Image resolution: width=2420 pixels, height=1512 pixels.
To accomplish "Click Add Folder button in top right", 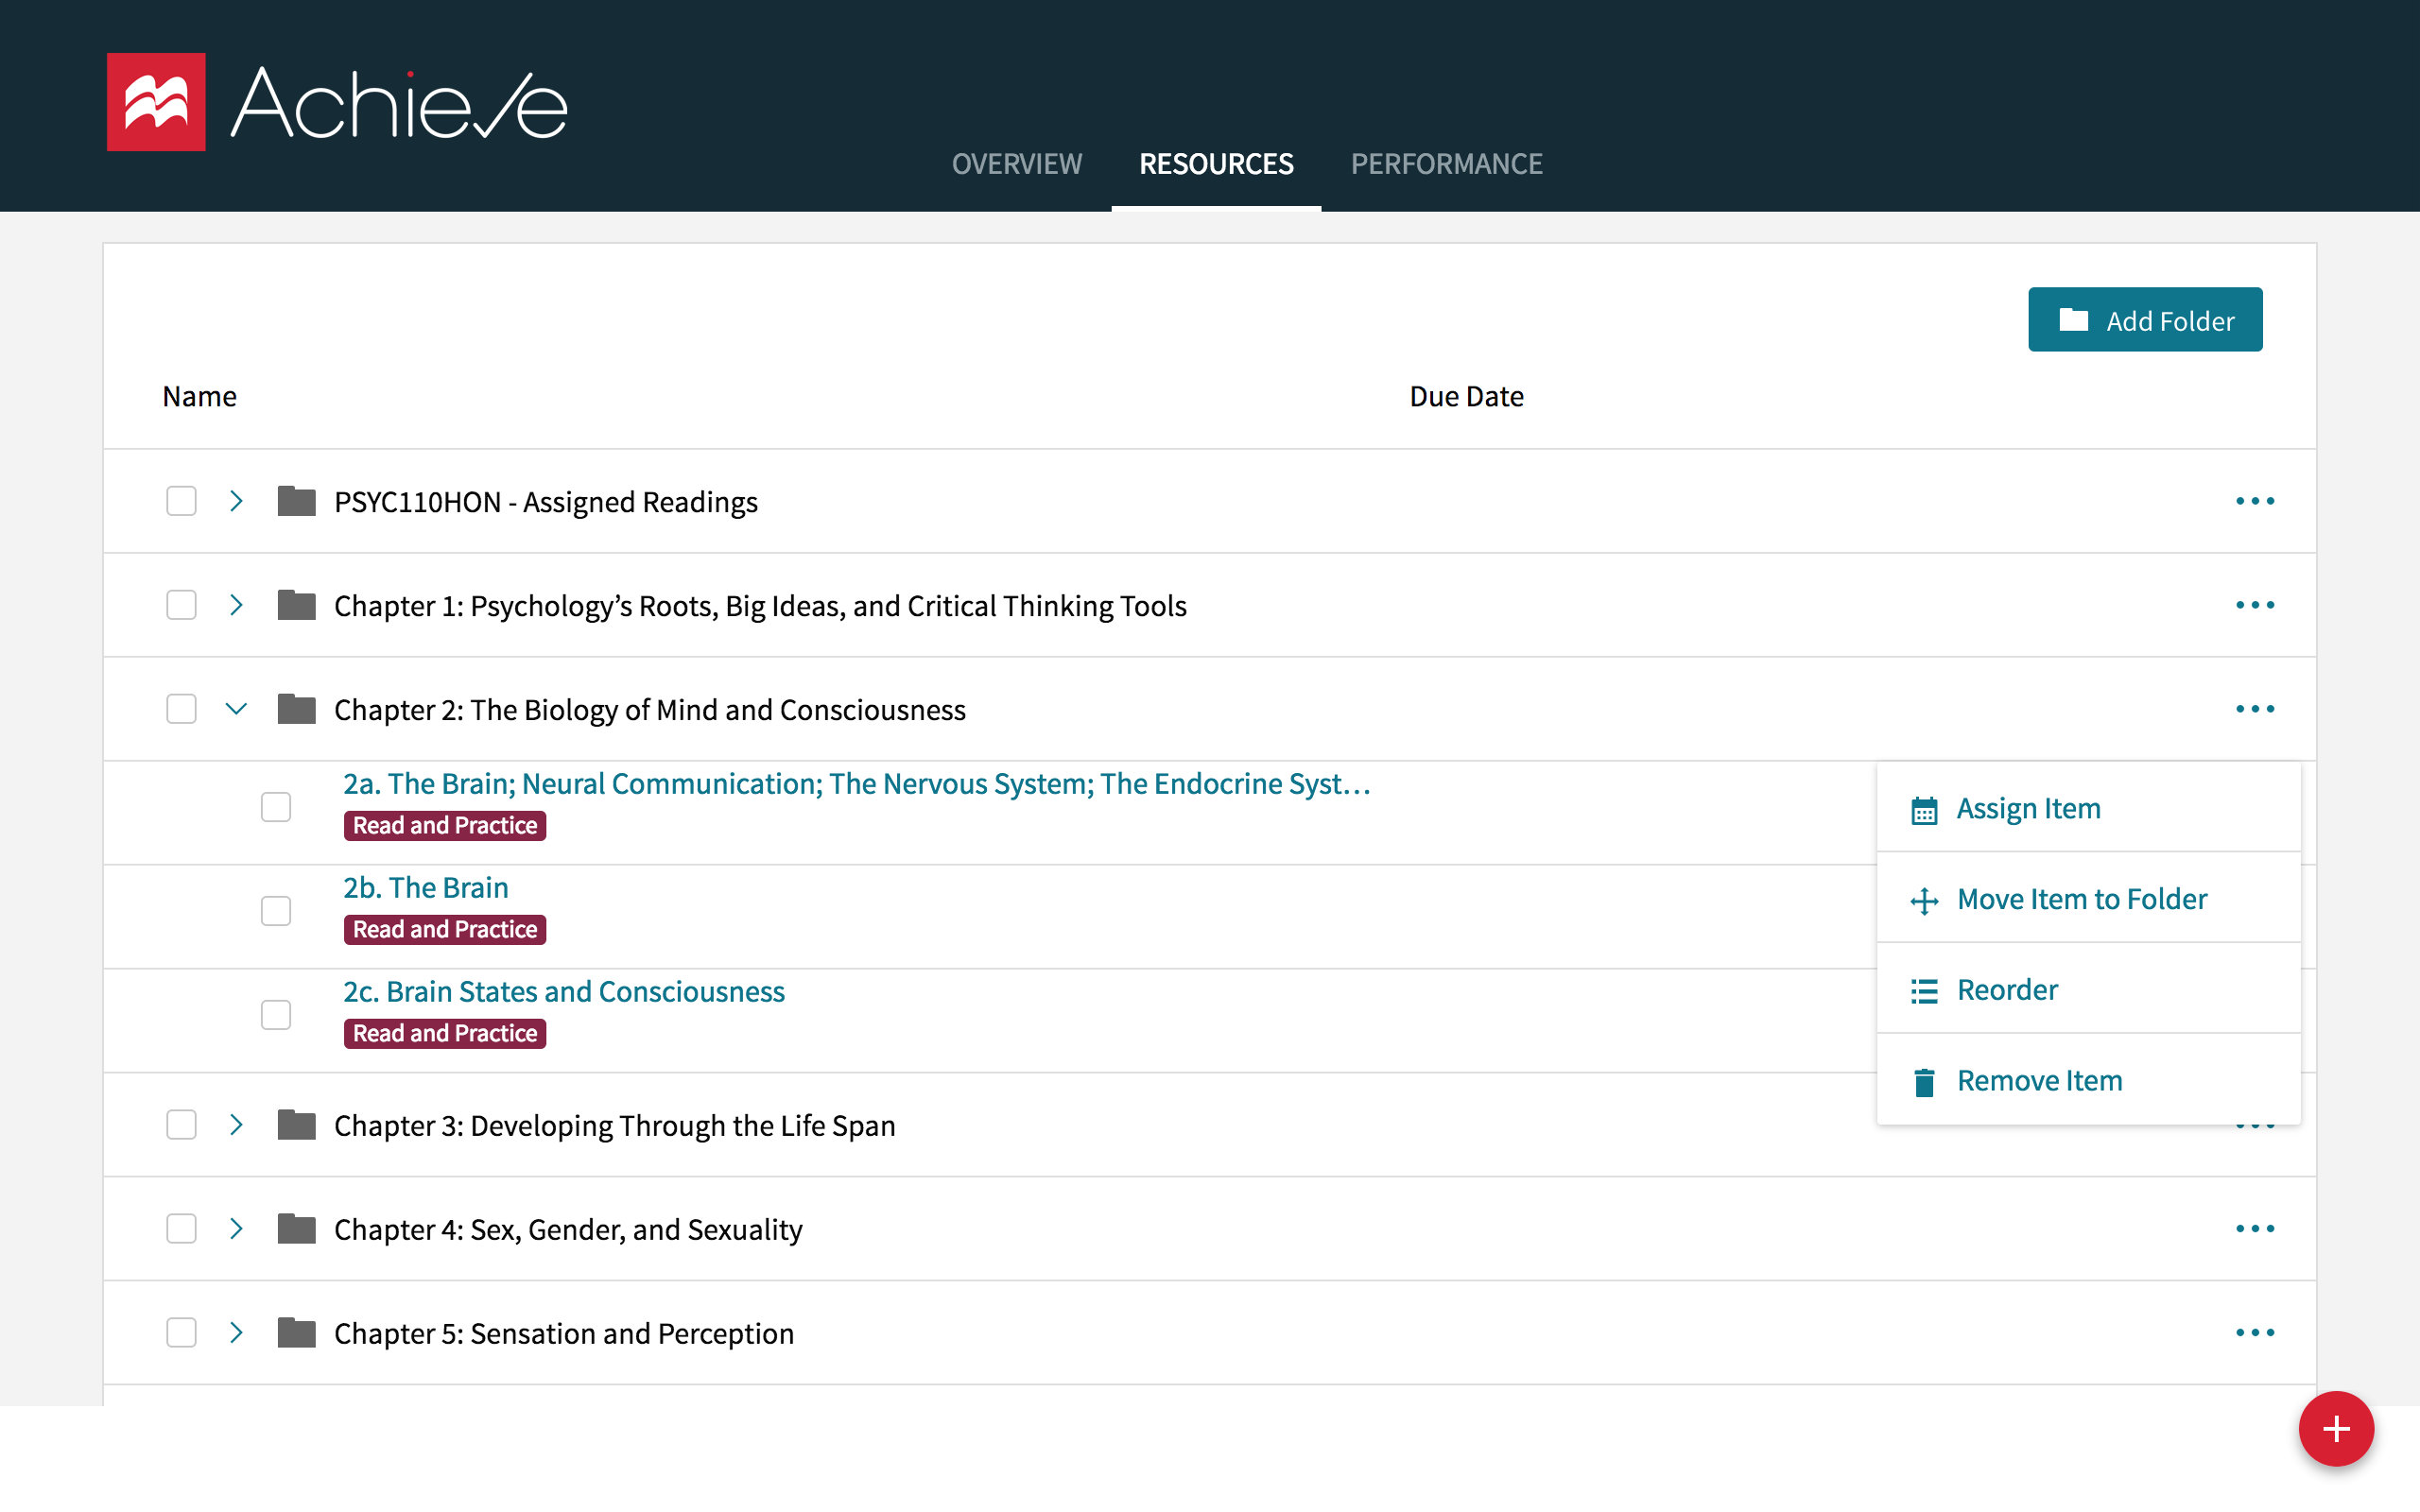I will click(x=2145, y=318).
